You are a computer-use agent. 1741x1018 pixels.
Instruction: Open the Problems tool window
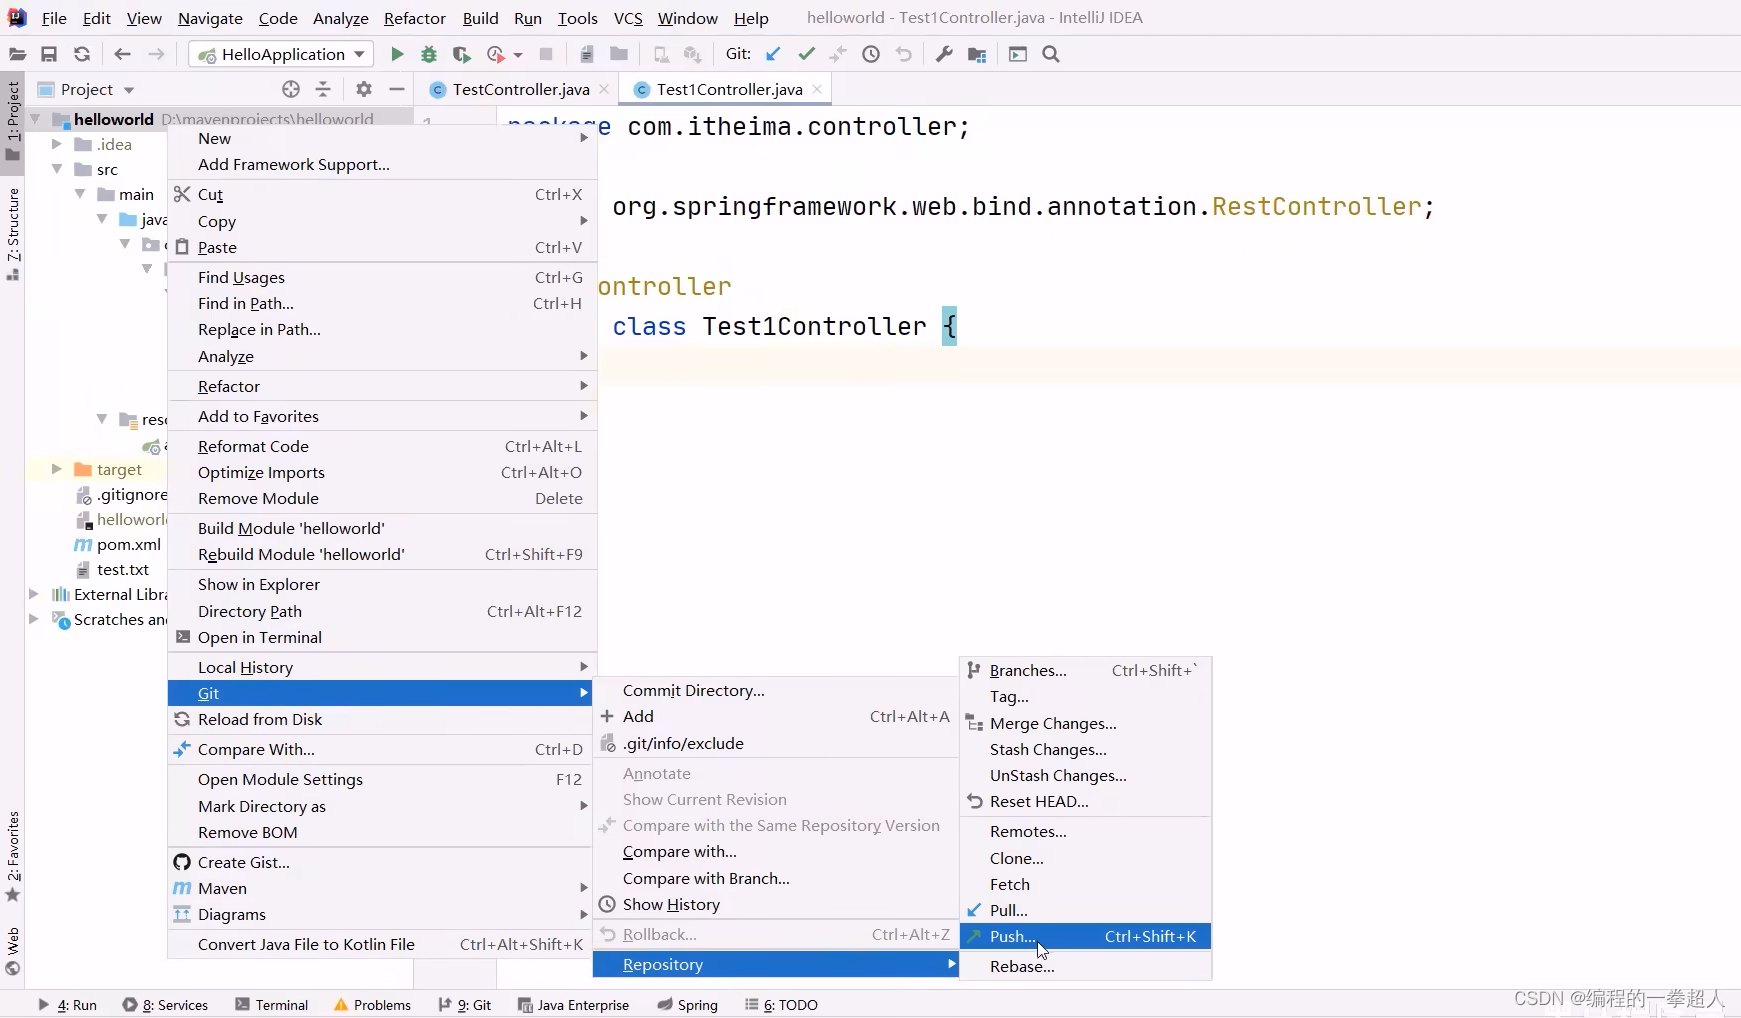(373, 1005)
